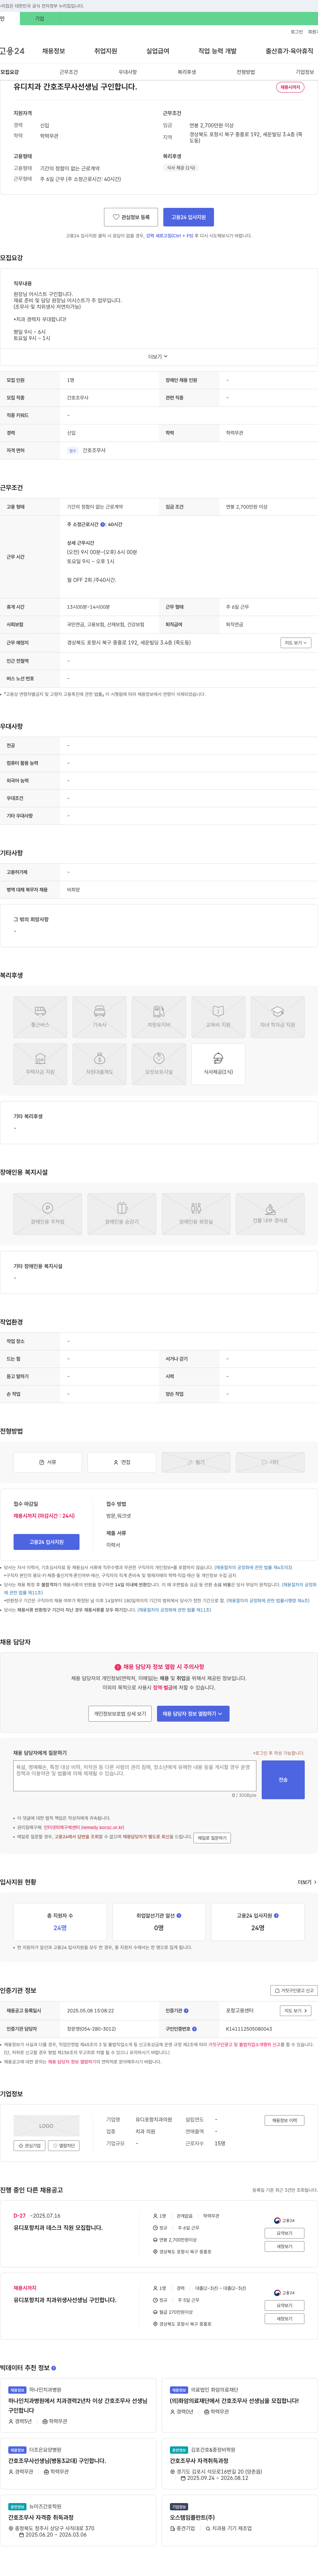Click the 거짓구인광고 신고 button

pos(294,1991)
